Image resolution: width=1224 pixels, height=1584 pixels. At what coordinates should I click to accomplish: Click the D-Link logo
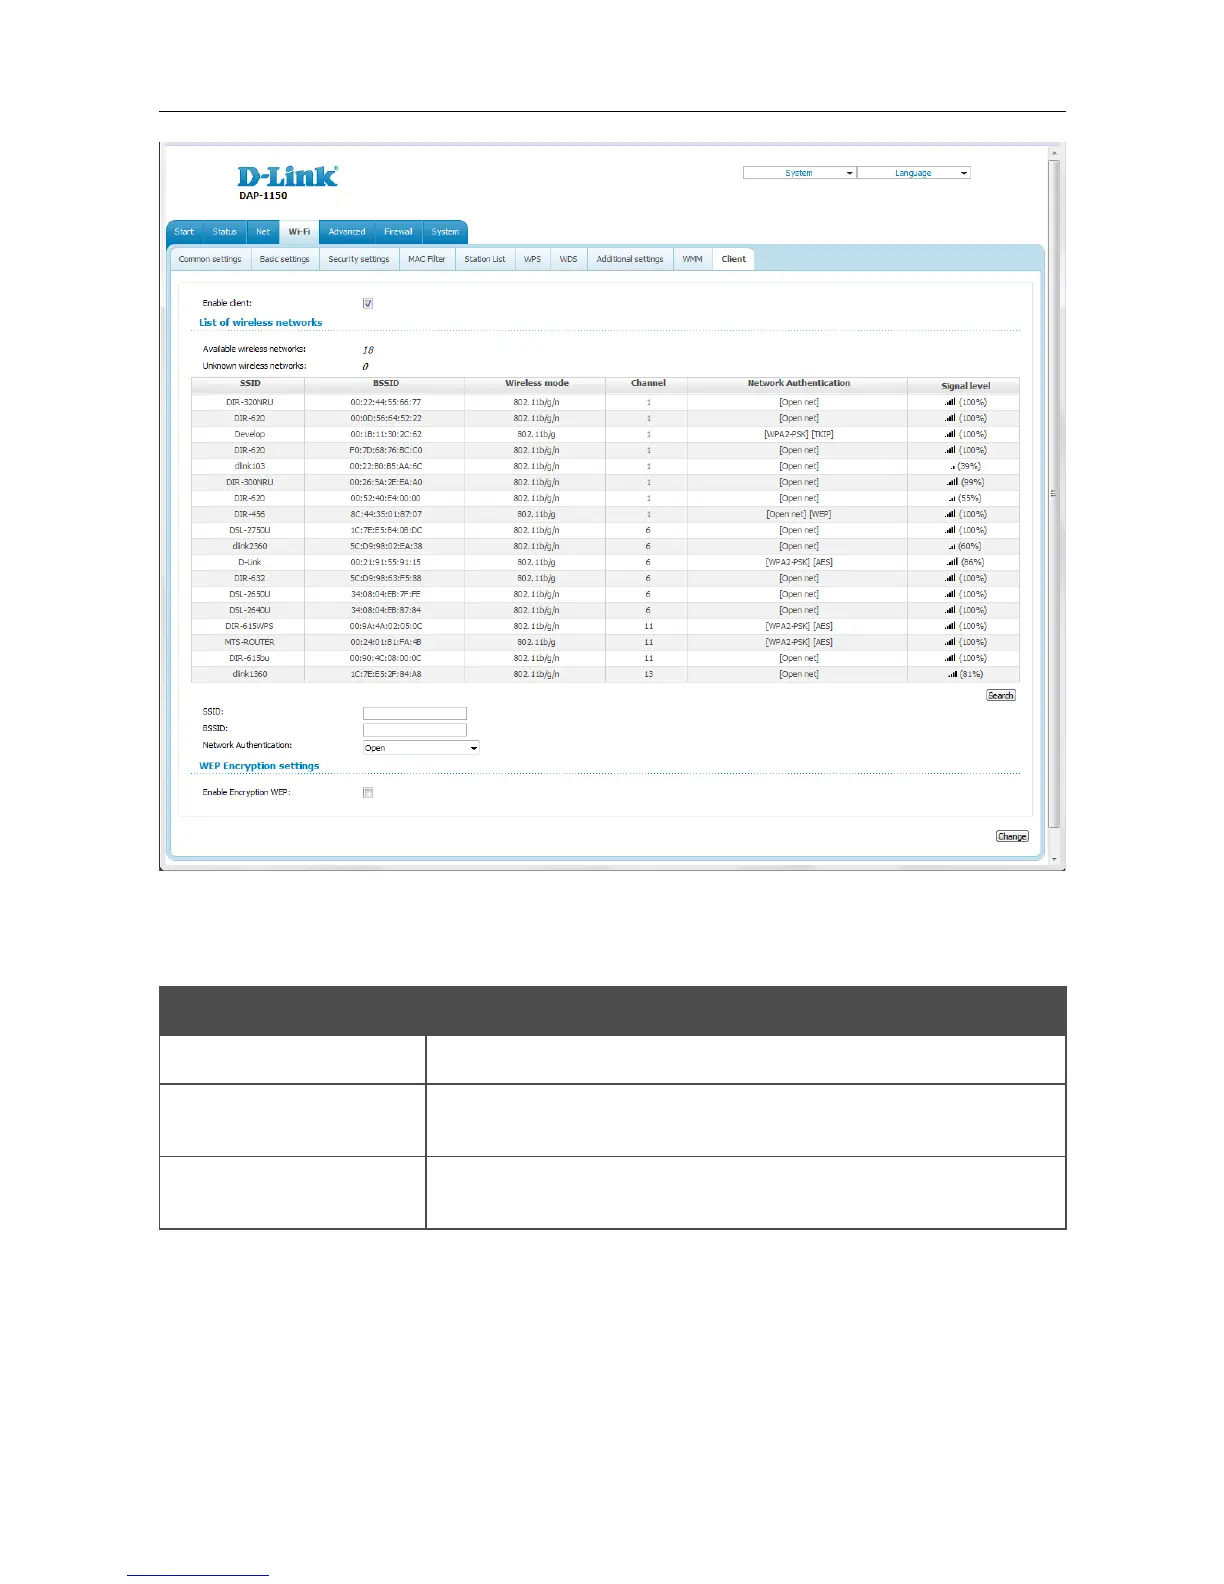tap(287, 177)
